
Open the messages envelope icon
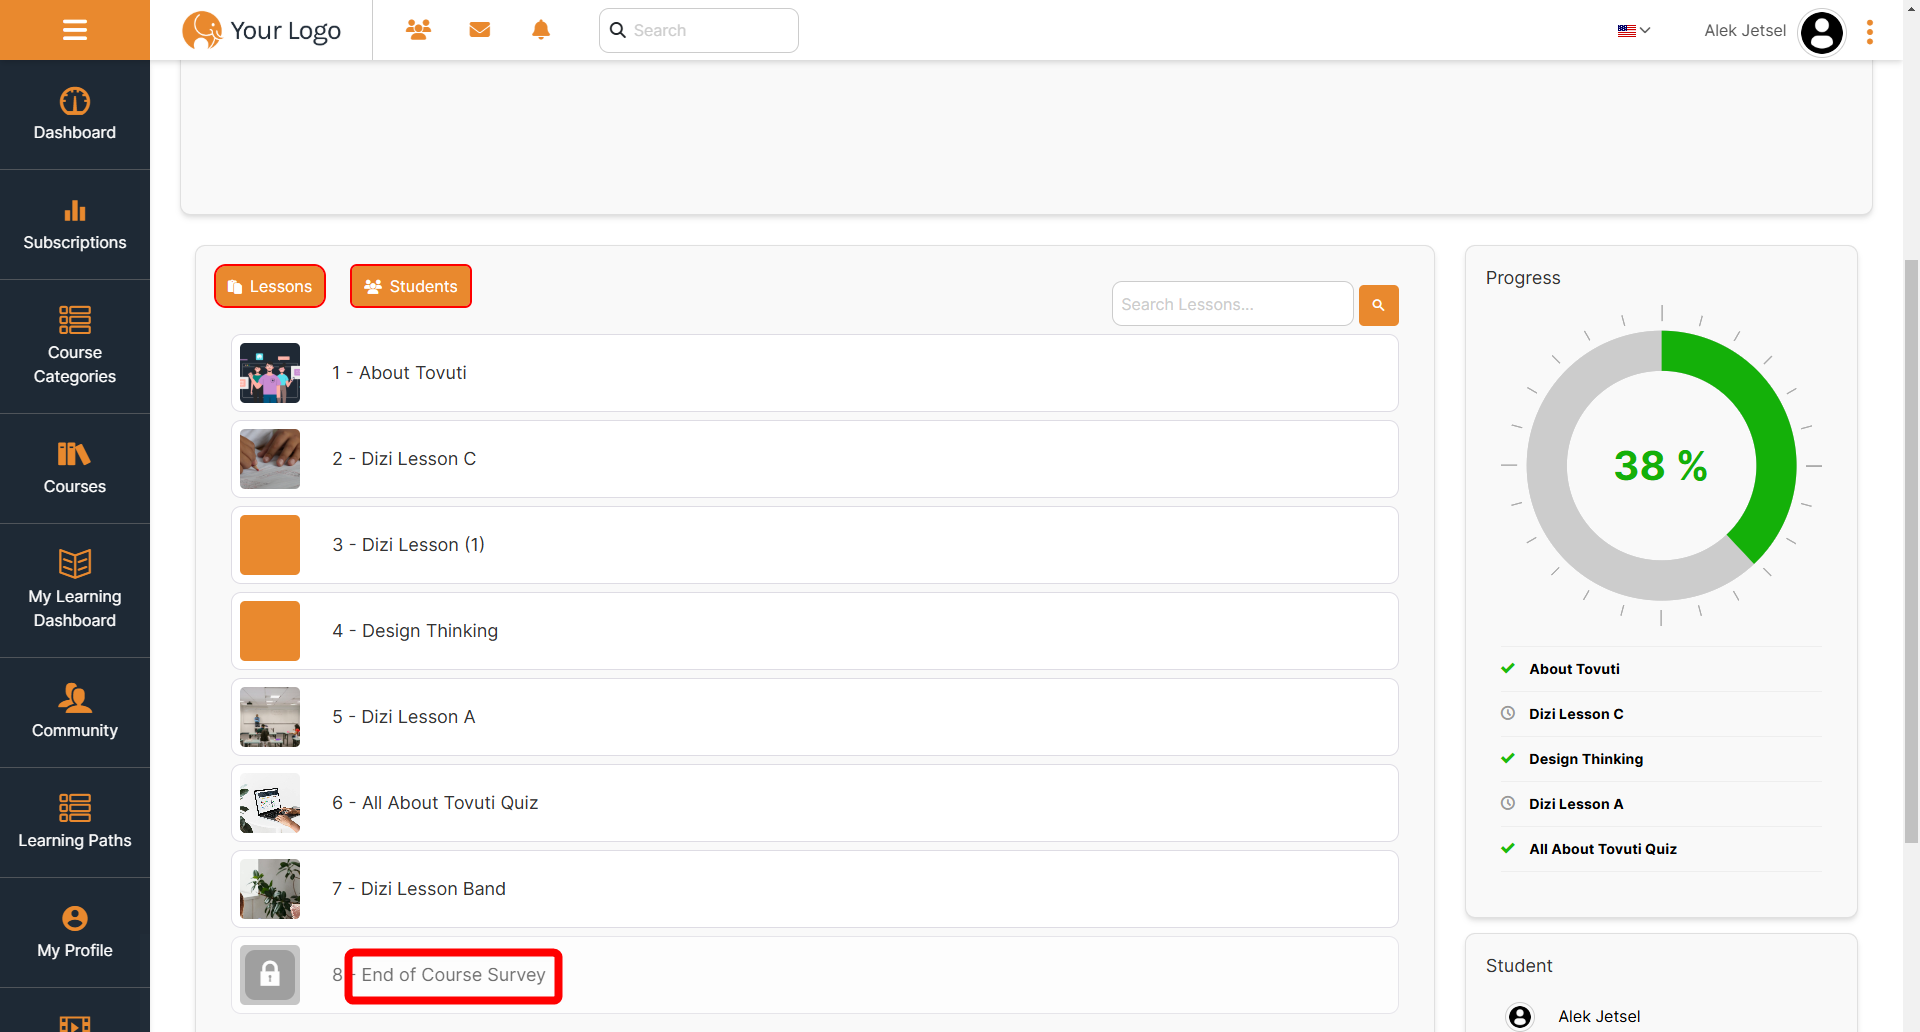(480, 30)
